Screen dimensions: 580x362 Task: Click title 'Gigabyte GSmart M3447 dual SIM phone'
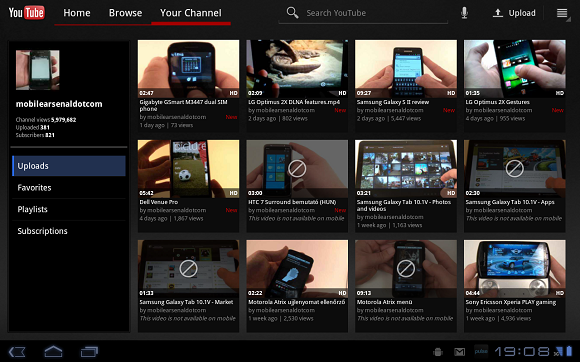[183, 105]
